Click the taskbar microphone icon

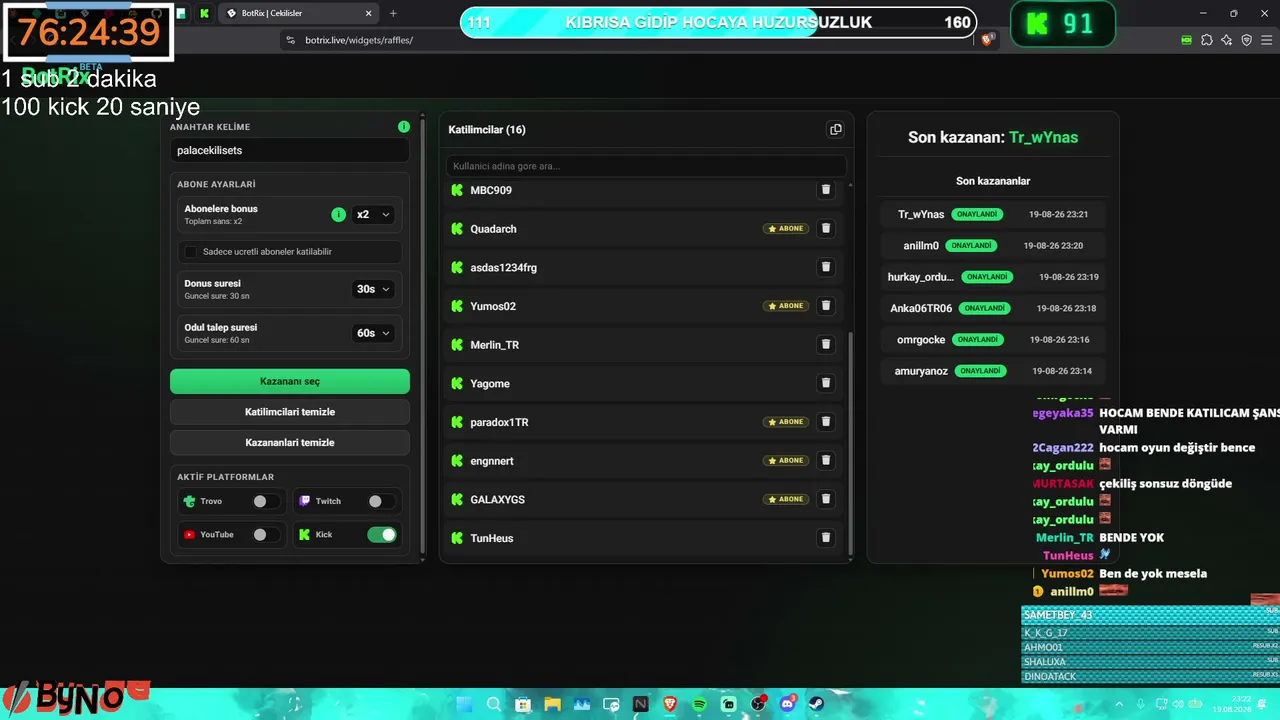point(1142,704)
